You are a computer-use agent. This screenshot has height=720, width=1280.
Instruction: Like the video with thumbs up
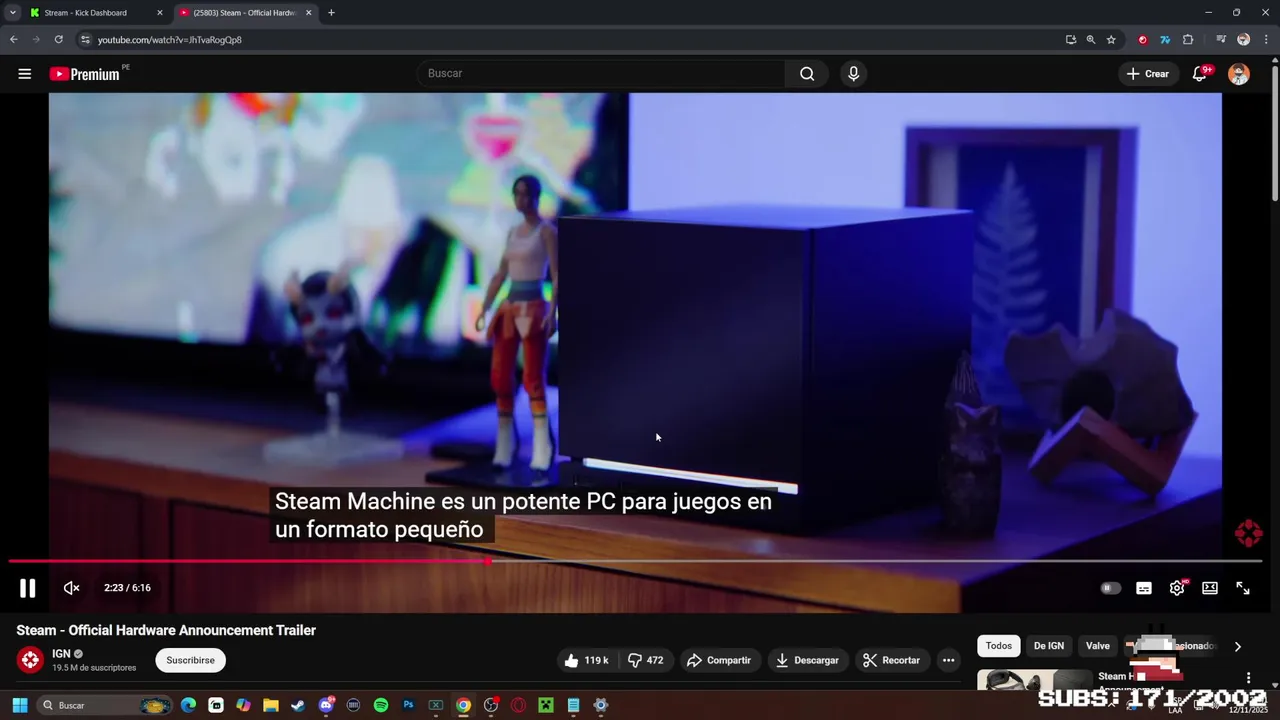tap(586, 660)
